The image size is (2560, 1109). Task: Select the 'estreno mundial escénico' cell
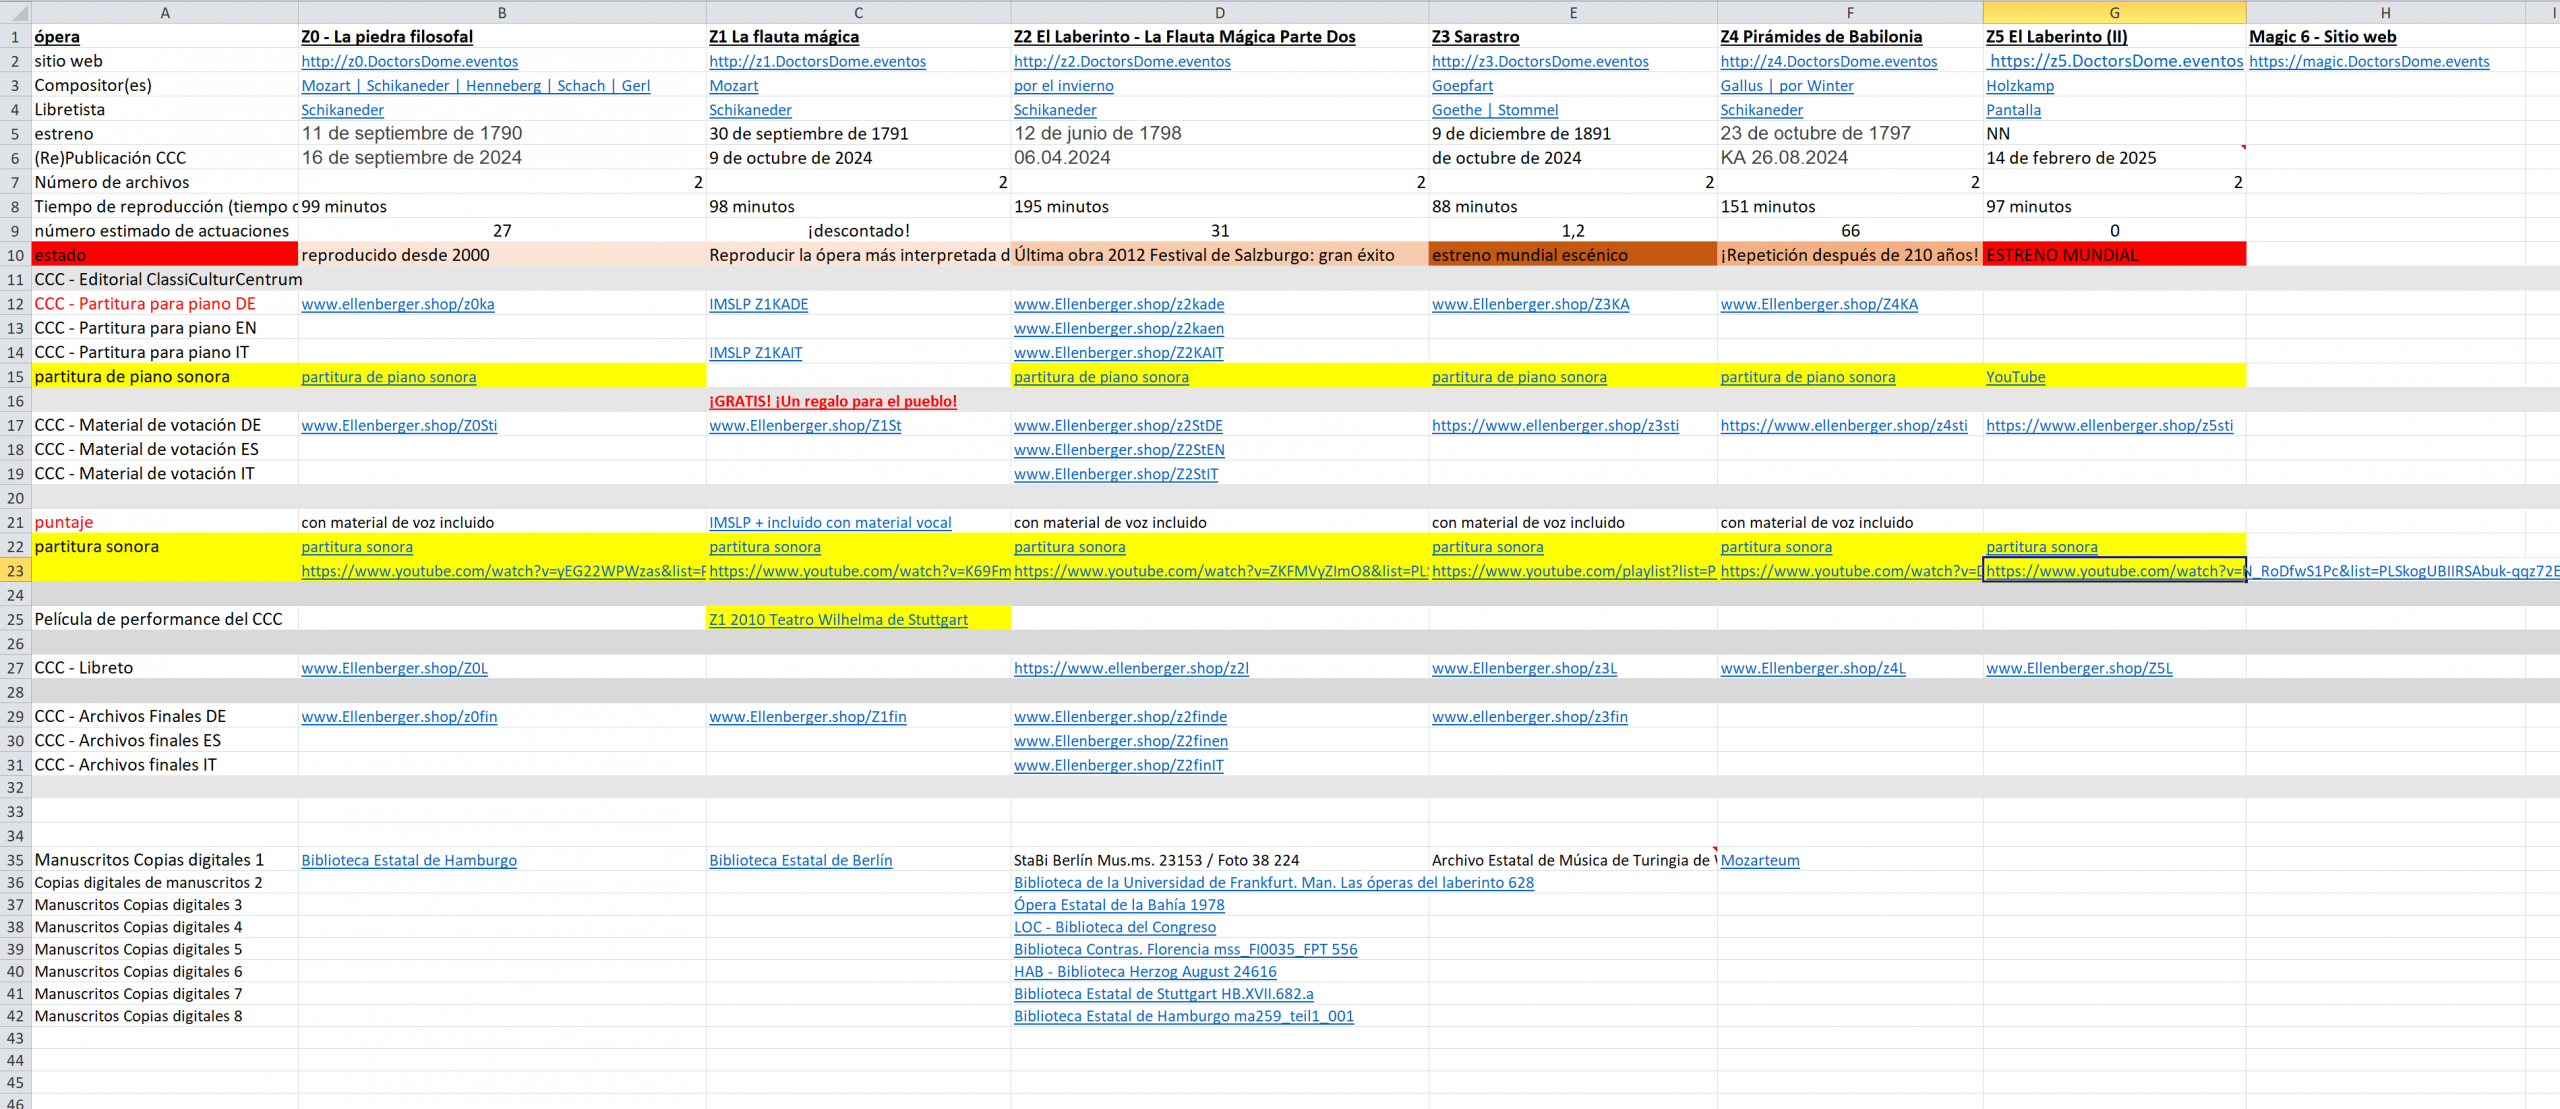coord(1572,256)
